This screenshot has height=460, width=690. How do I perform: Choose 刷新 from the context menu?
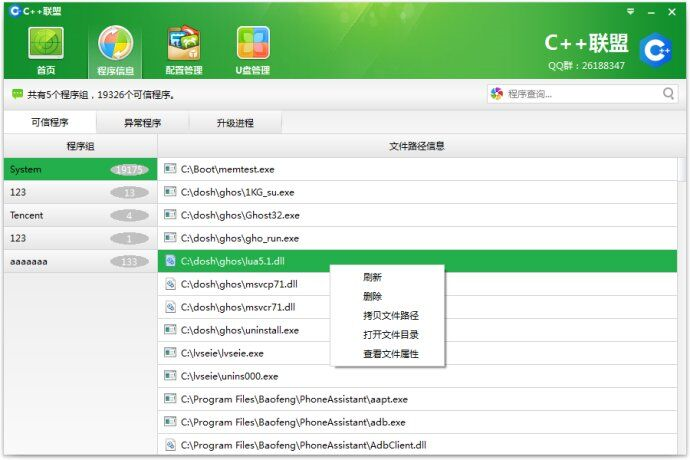372,277
